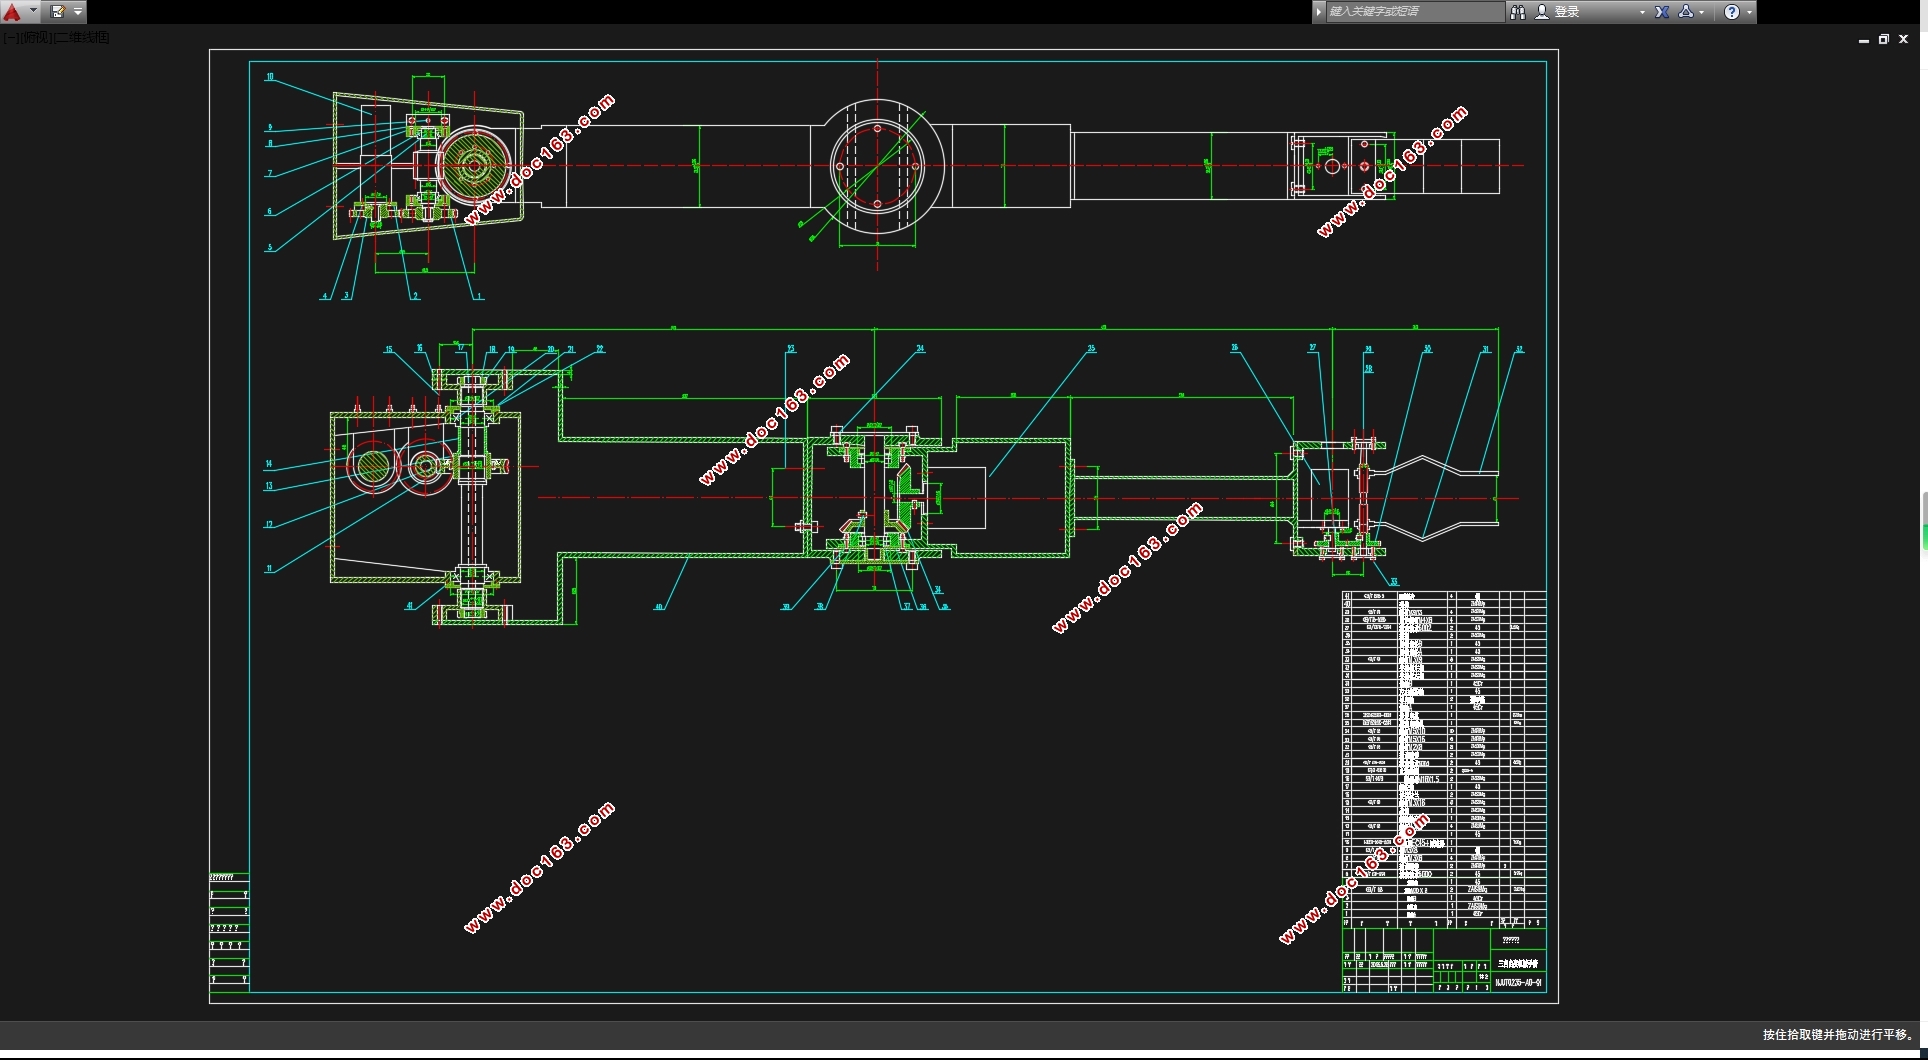Open Autodesk Exchange (X icon)
This screenshot has width=1928, height=1060.
point(1662,12)
